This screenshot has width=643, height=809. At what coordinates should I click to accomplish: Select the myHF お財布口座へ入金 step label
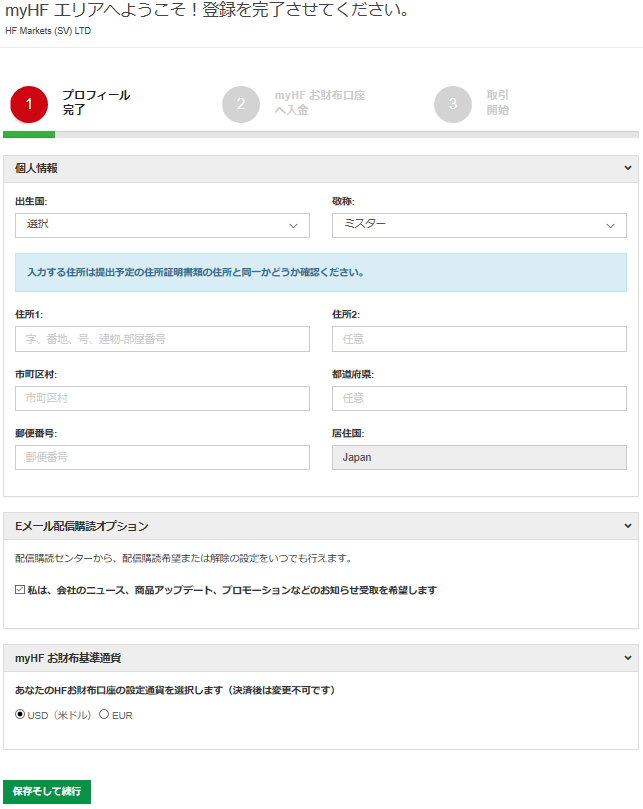319,103
